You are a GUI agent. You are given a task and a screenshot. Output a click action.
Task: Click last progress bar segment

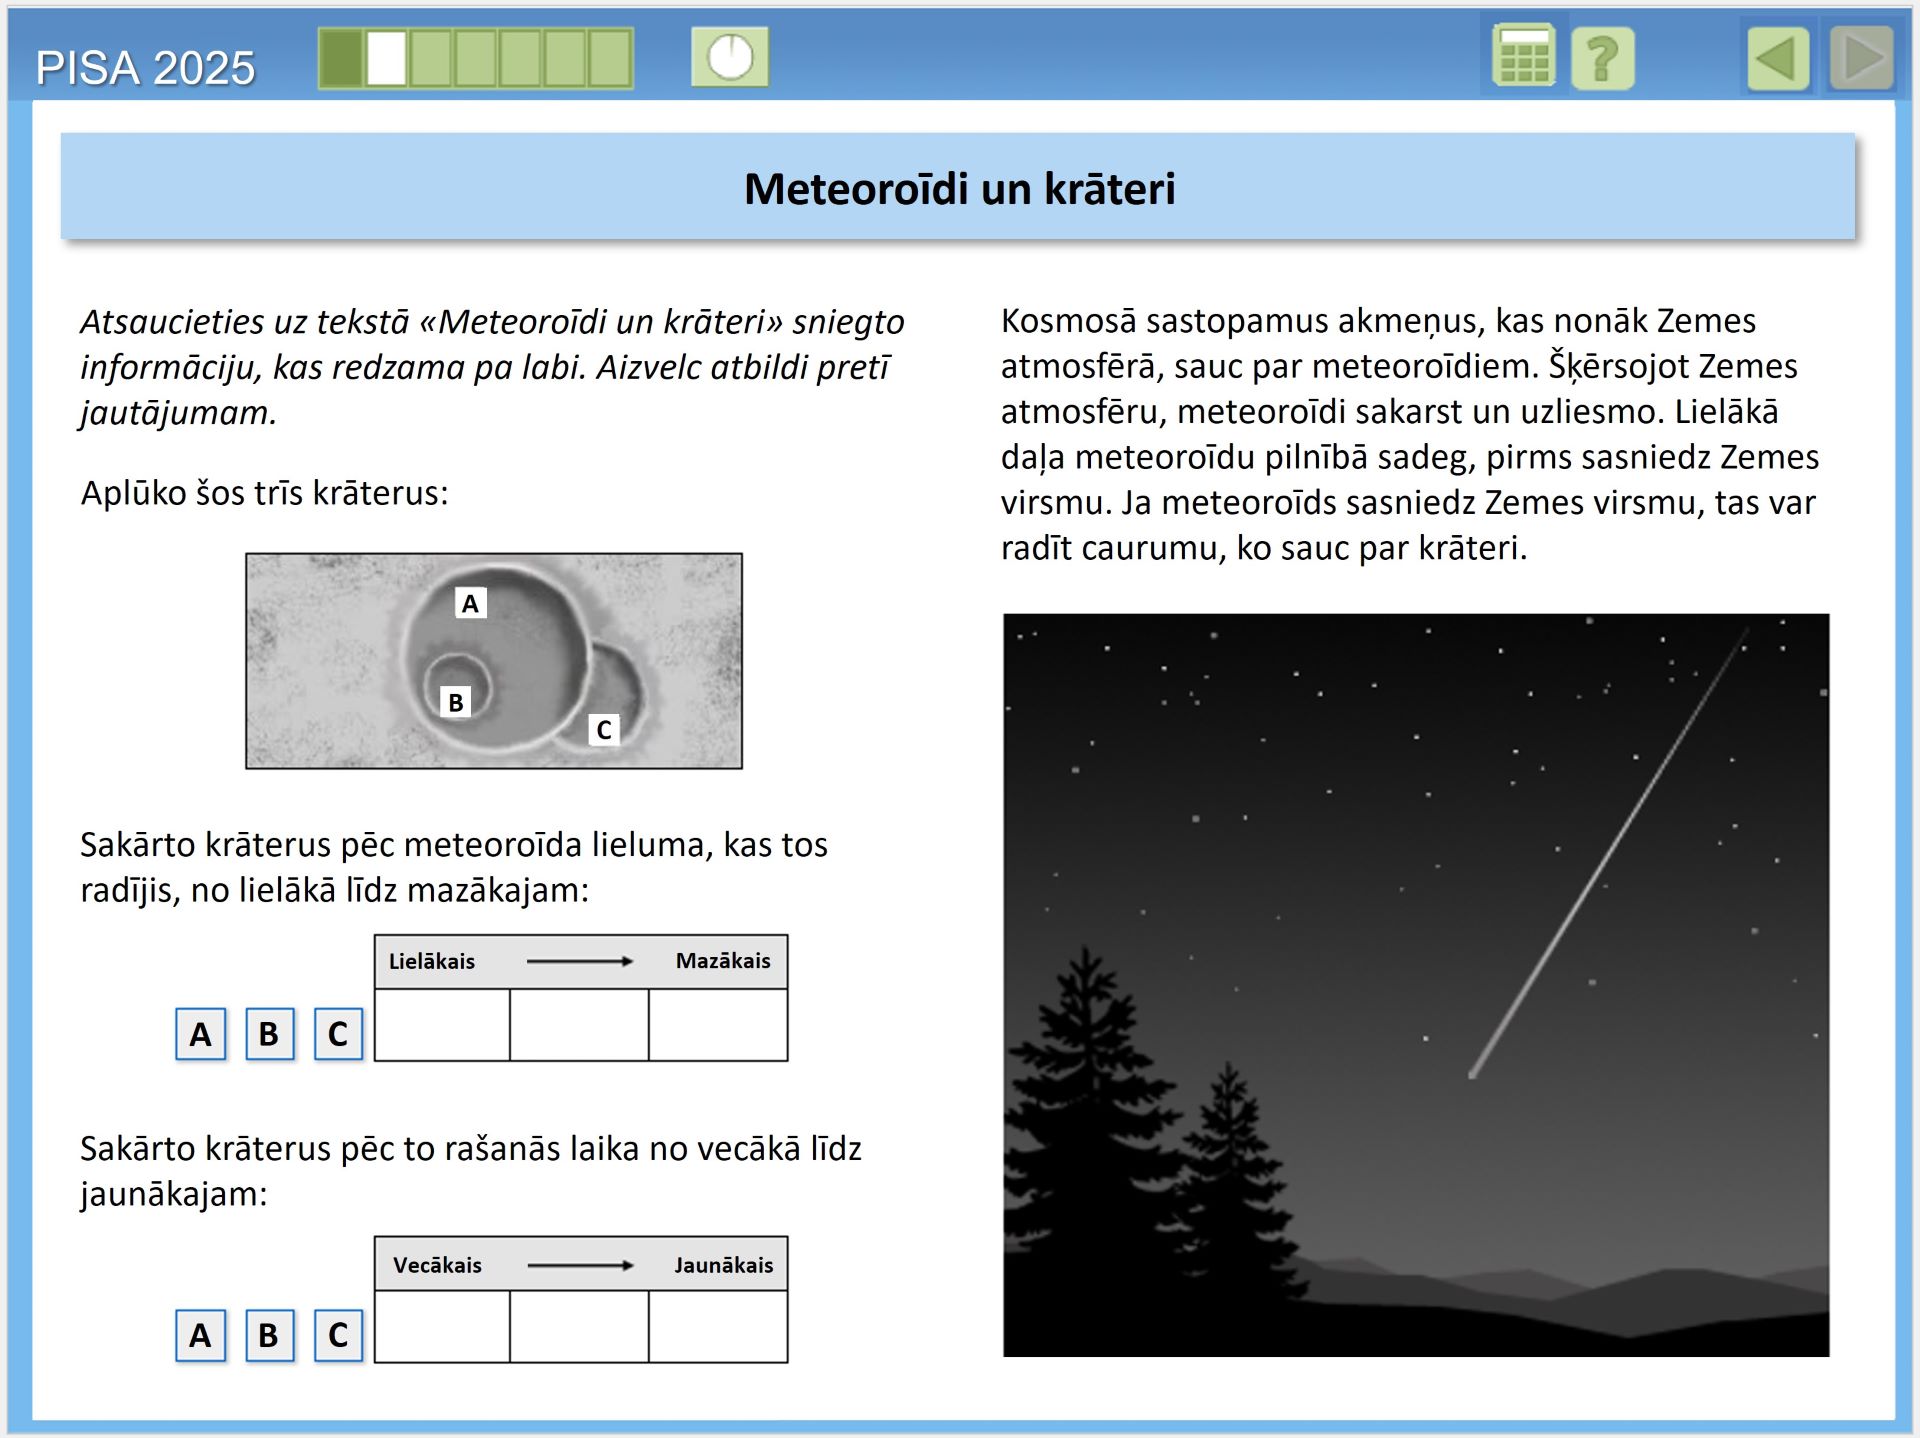pos(610,58)
